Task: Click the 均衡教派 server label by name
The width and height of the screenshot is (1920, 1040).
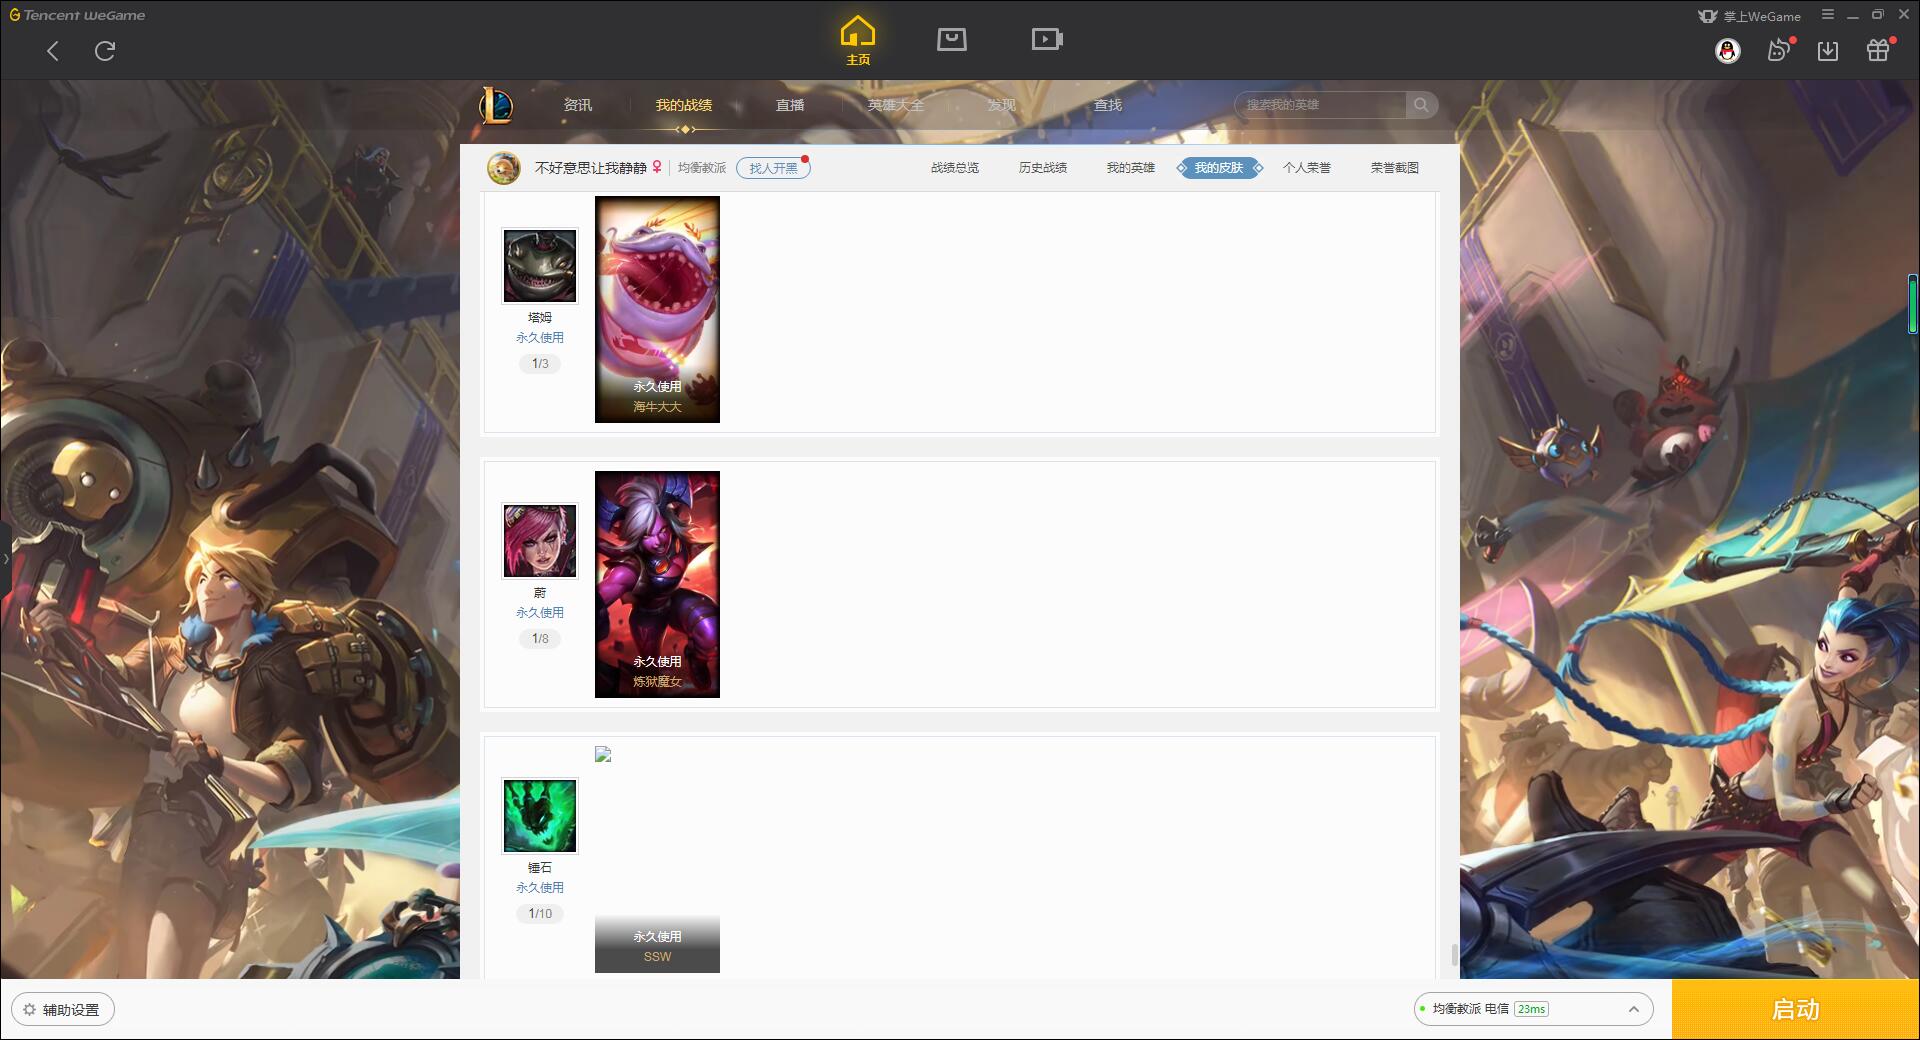Action: (x=702, y=168)
